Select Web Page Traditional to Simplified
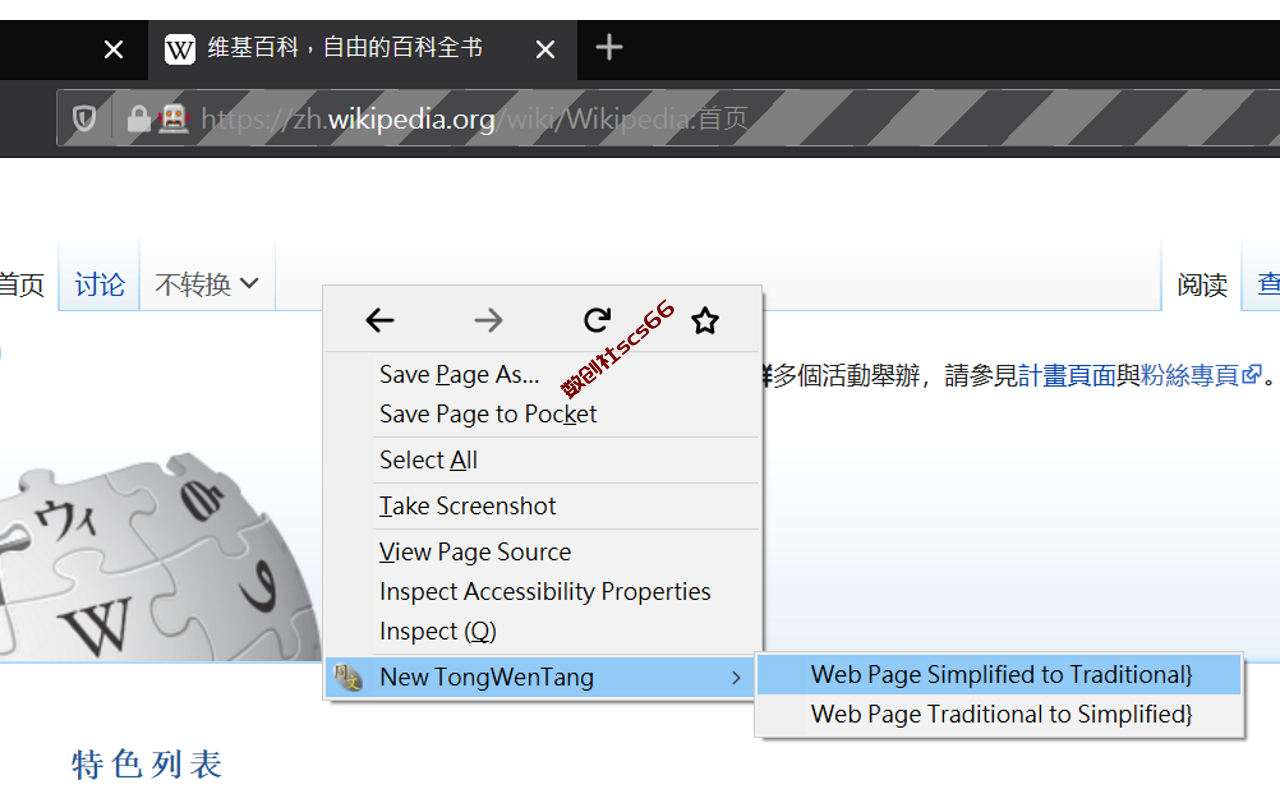Viewport: 1280px width, 800px height. click(x=999, y=715)
